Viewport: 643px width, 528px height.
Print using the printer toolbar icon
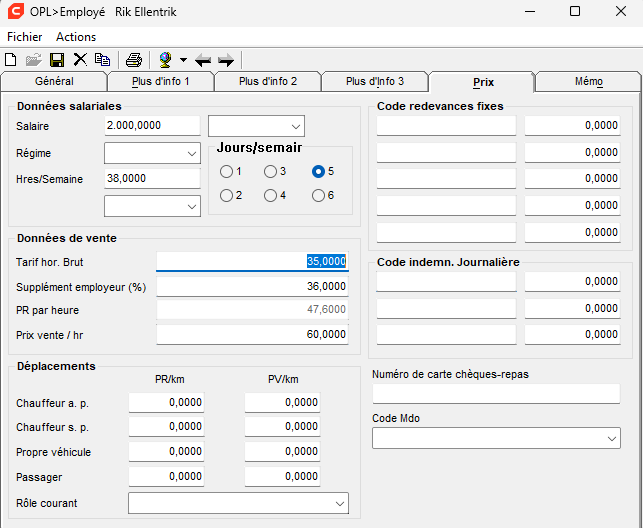(x=134, y=60)
